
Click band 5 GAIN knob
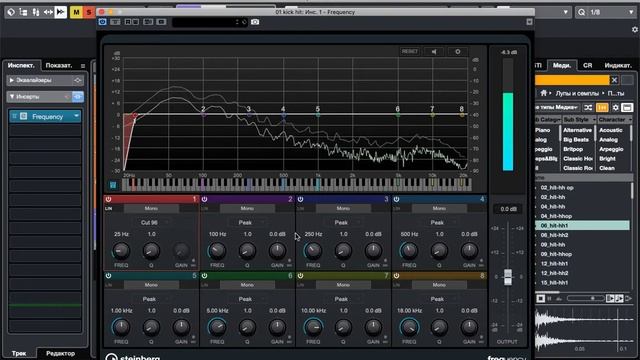pos(181,327)
